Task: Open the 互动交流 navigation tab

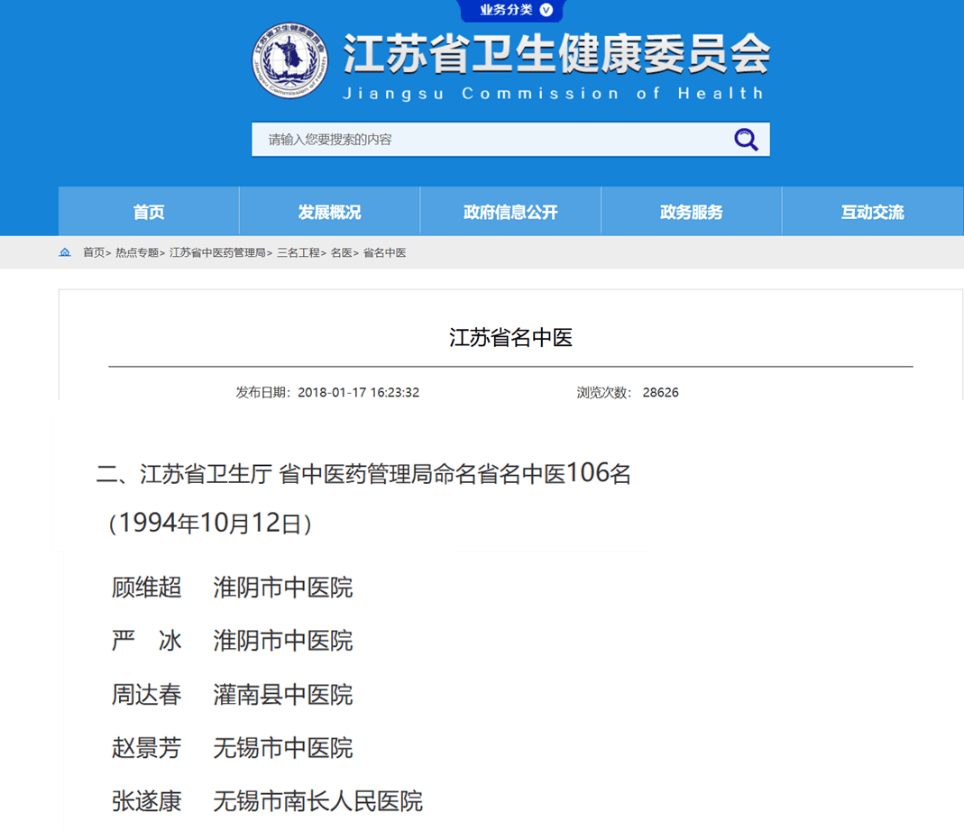Action: [872, 211]
